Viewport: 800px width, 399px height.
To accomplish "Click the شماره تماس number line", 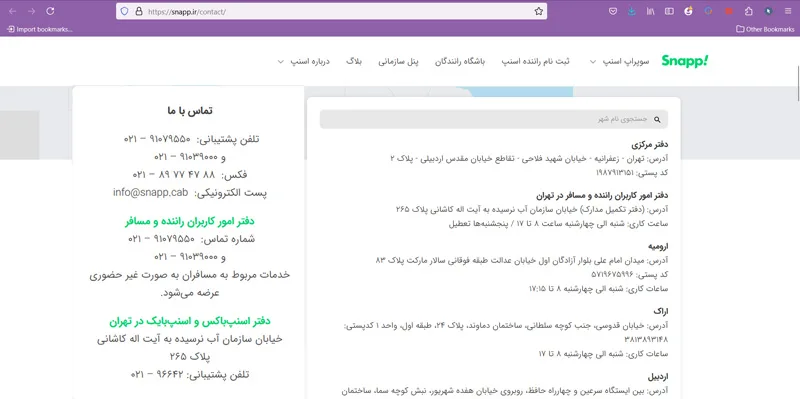I will tap(191, 239).
